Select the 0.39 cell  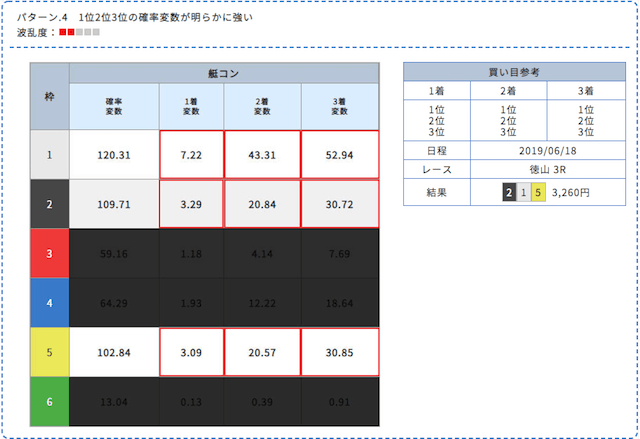(262, 402)
